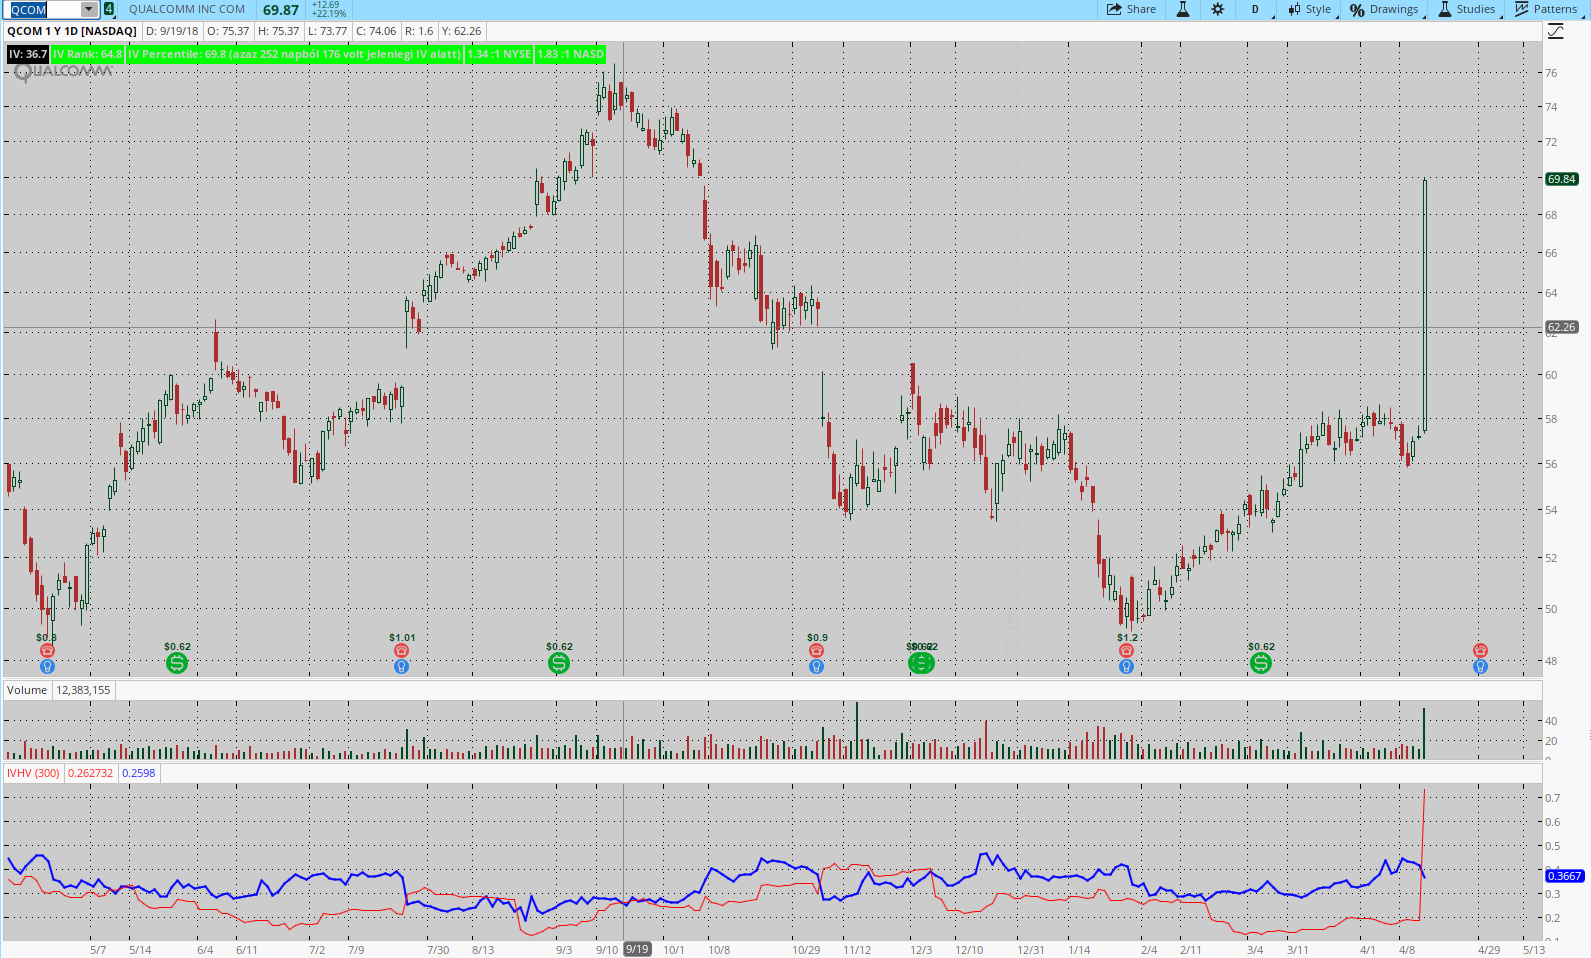This screenshot has height=958, width=1591.
Task: Click the earnings phone icon labeled $0.8
Action: pos(47,650)
